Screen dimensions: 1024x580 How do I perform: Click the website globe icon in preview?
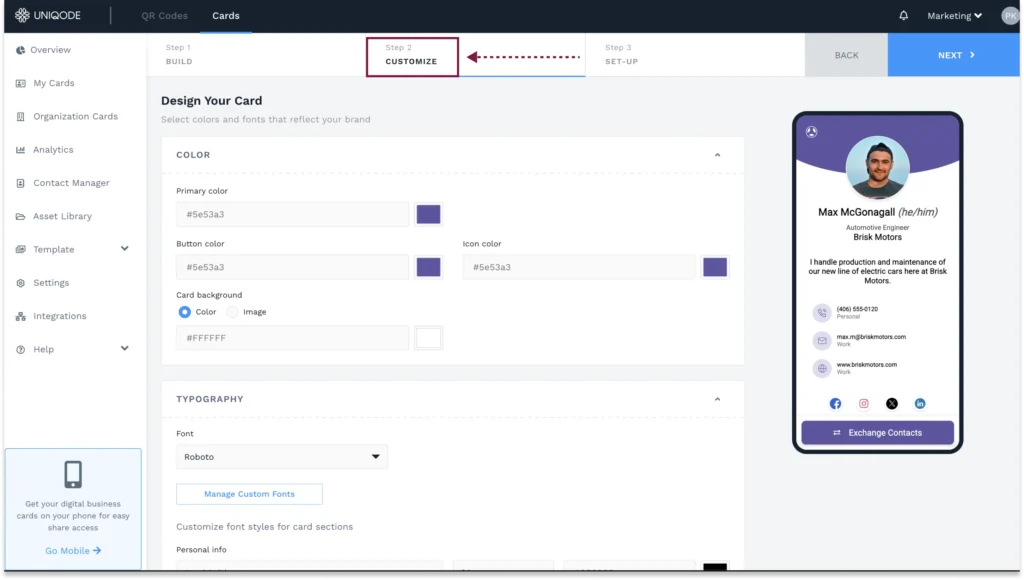(x=822, y=368)
